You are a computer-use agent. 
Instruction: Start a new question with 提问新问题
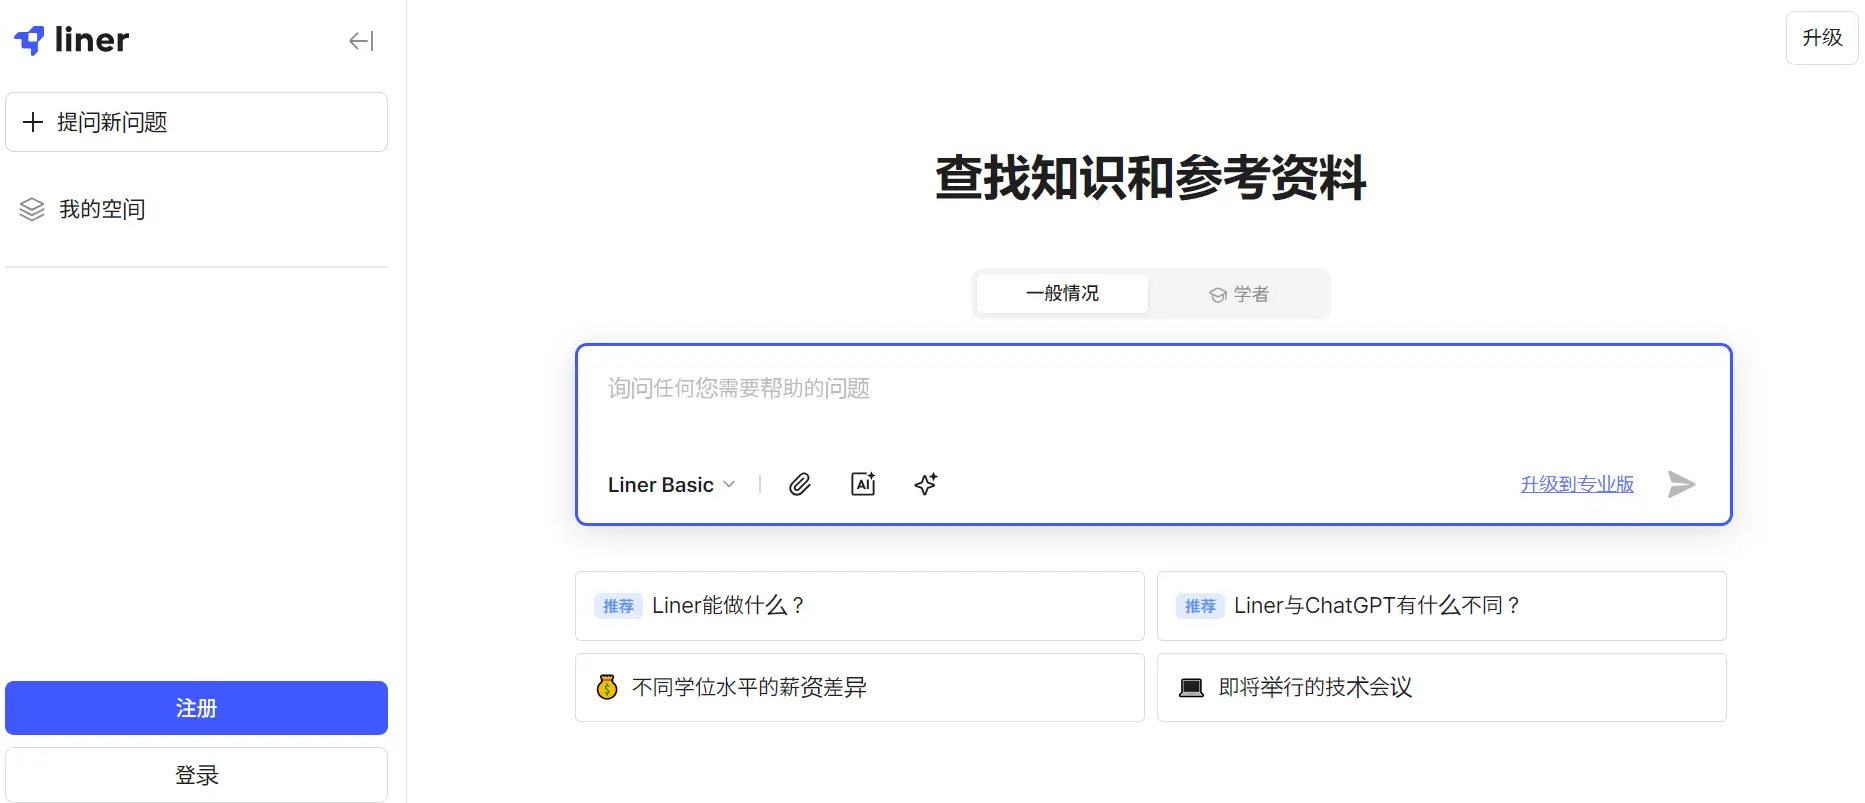[x=196, y=122]
